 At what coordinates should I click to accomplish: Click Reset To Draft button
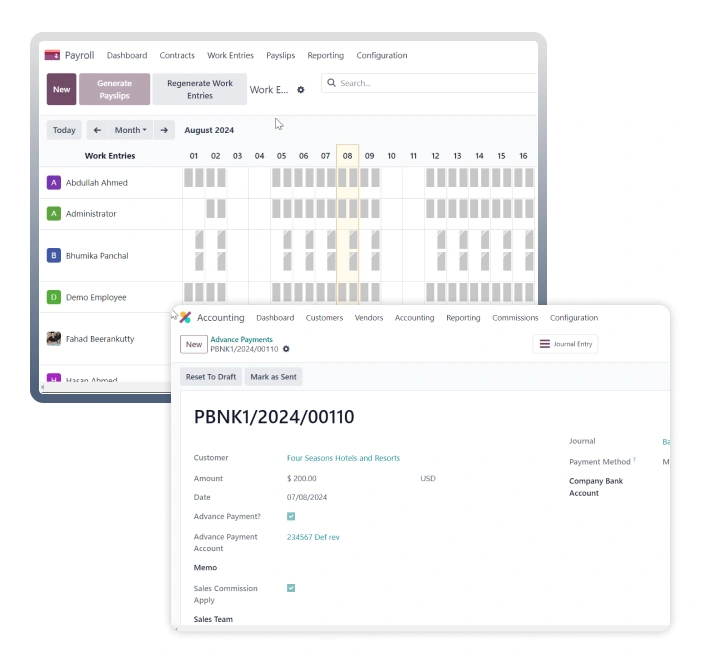point(211,376)
